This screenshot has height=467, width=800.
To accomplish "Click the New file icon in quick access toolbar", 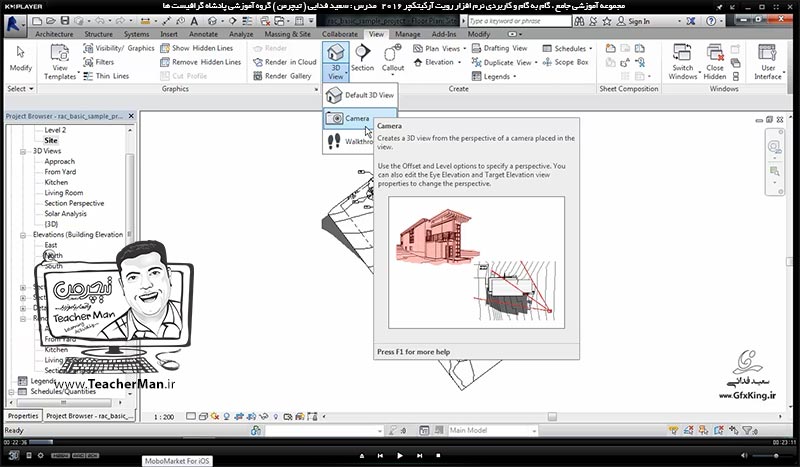I will click(x=37, y=21).
